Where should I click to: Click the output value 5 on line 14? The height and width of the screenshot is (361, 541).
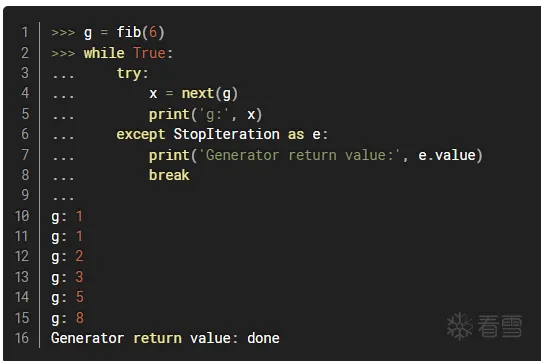(80, 297)
